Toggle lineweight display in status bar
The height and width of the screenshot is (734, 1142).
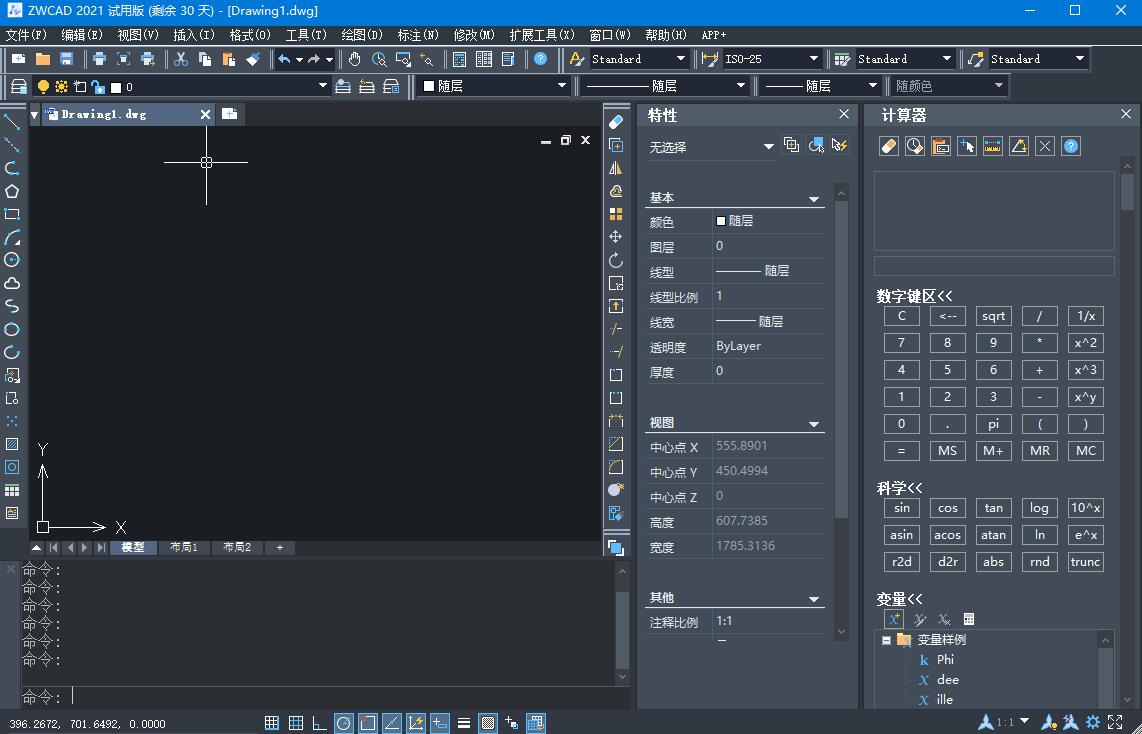coord(464,723)
